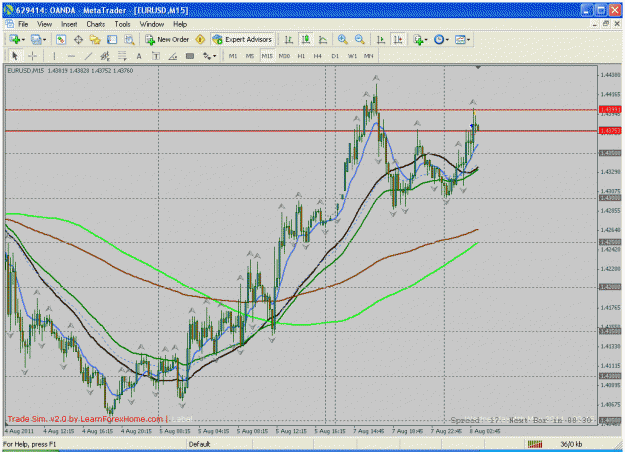The width and height of the screenshot is (625, 452).
Task: Toggle Chart Shift icon
Action: coord(398,39)
